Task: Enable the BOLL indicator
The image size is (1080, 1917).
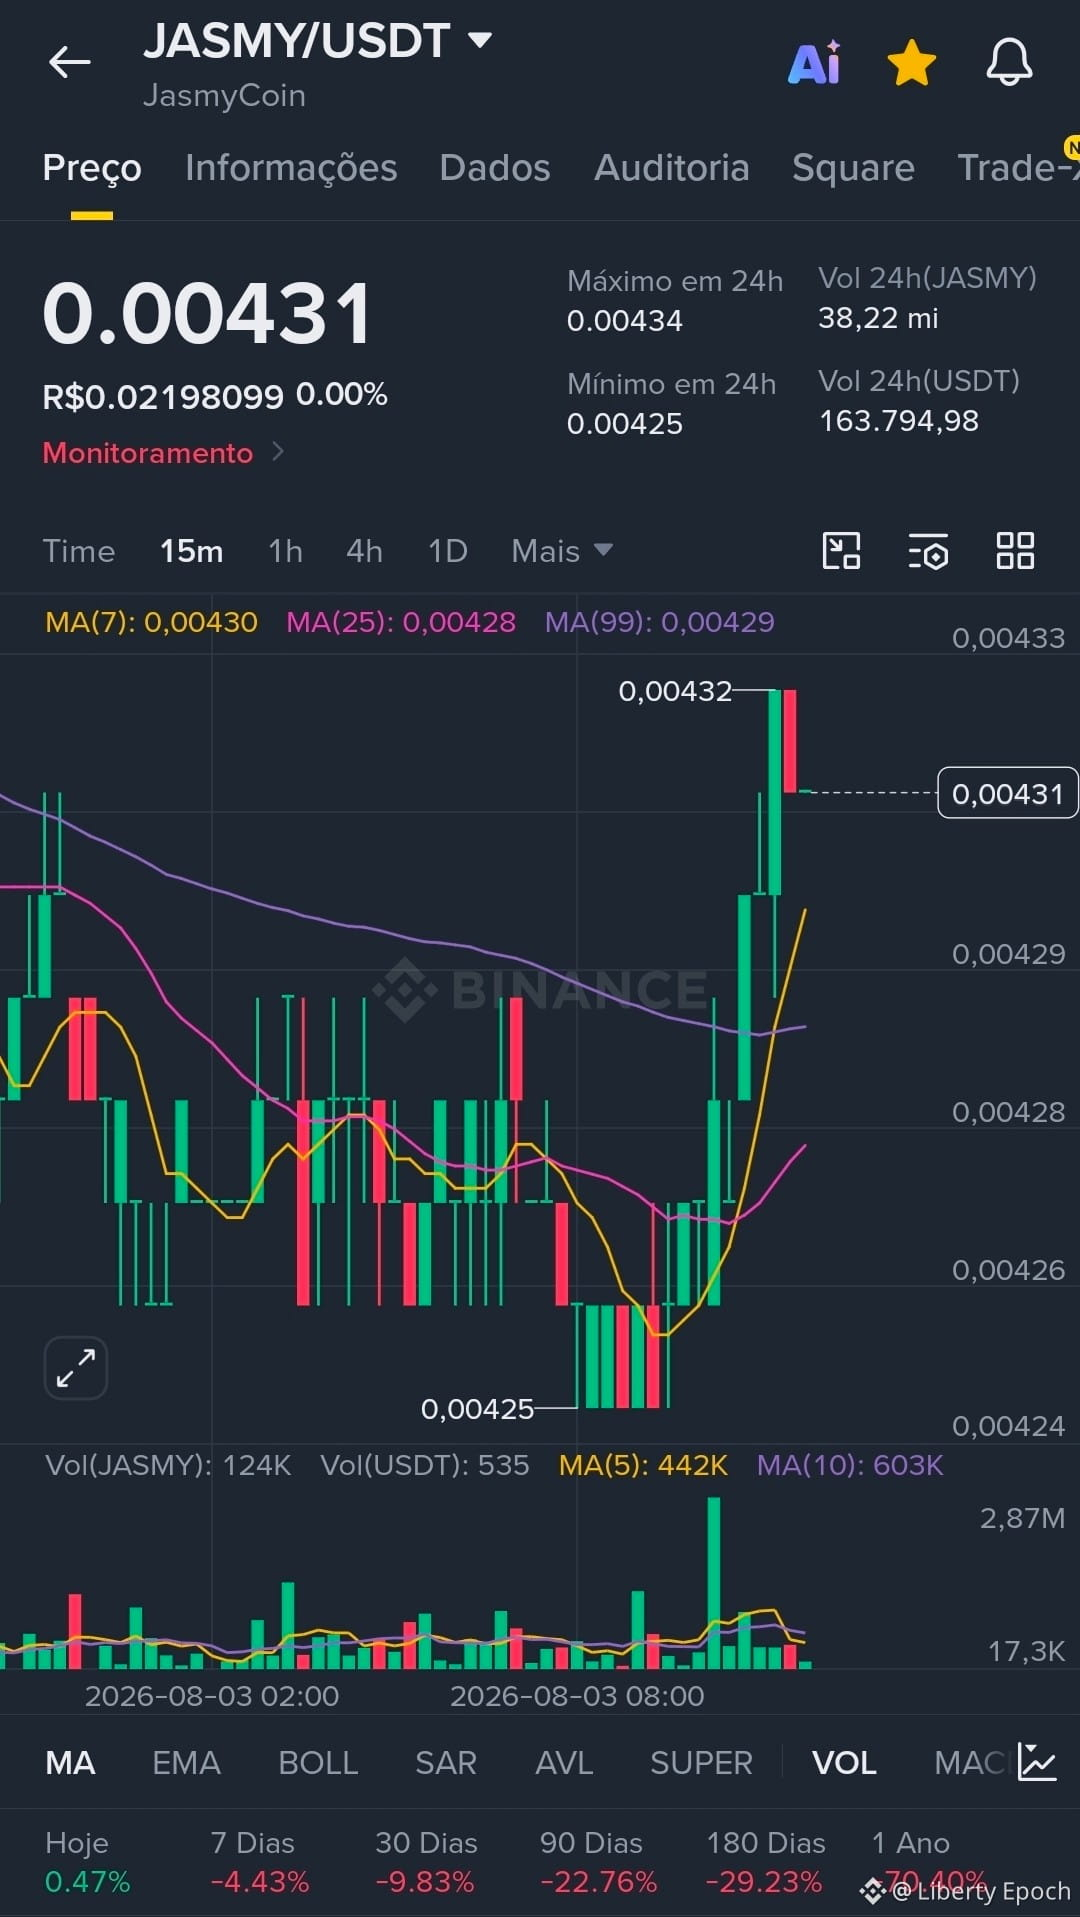Action: tap(318, 1762)
